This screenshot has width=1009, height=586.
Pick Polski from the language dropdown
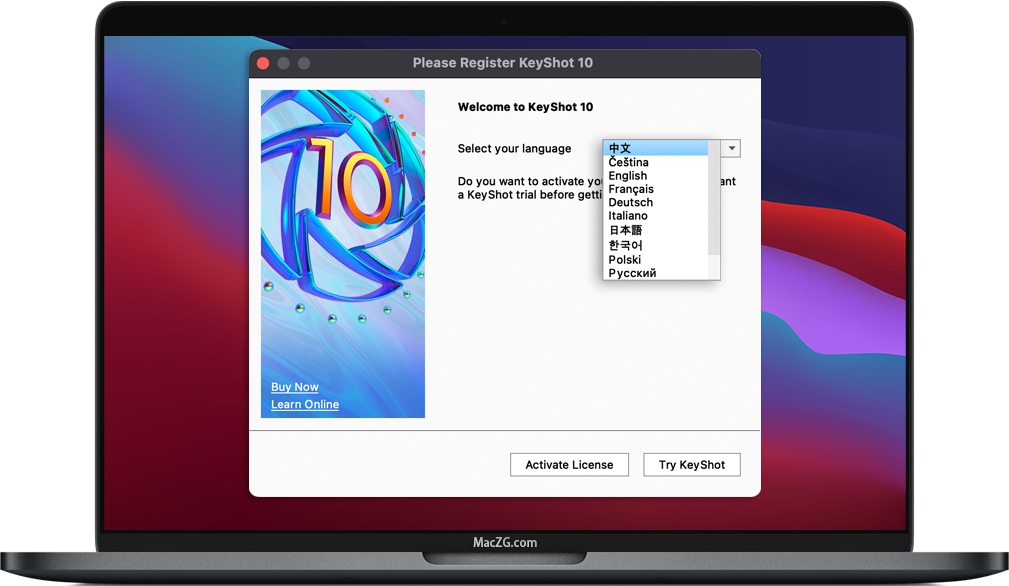click(x=624, y=260)
